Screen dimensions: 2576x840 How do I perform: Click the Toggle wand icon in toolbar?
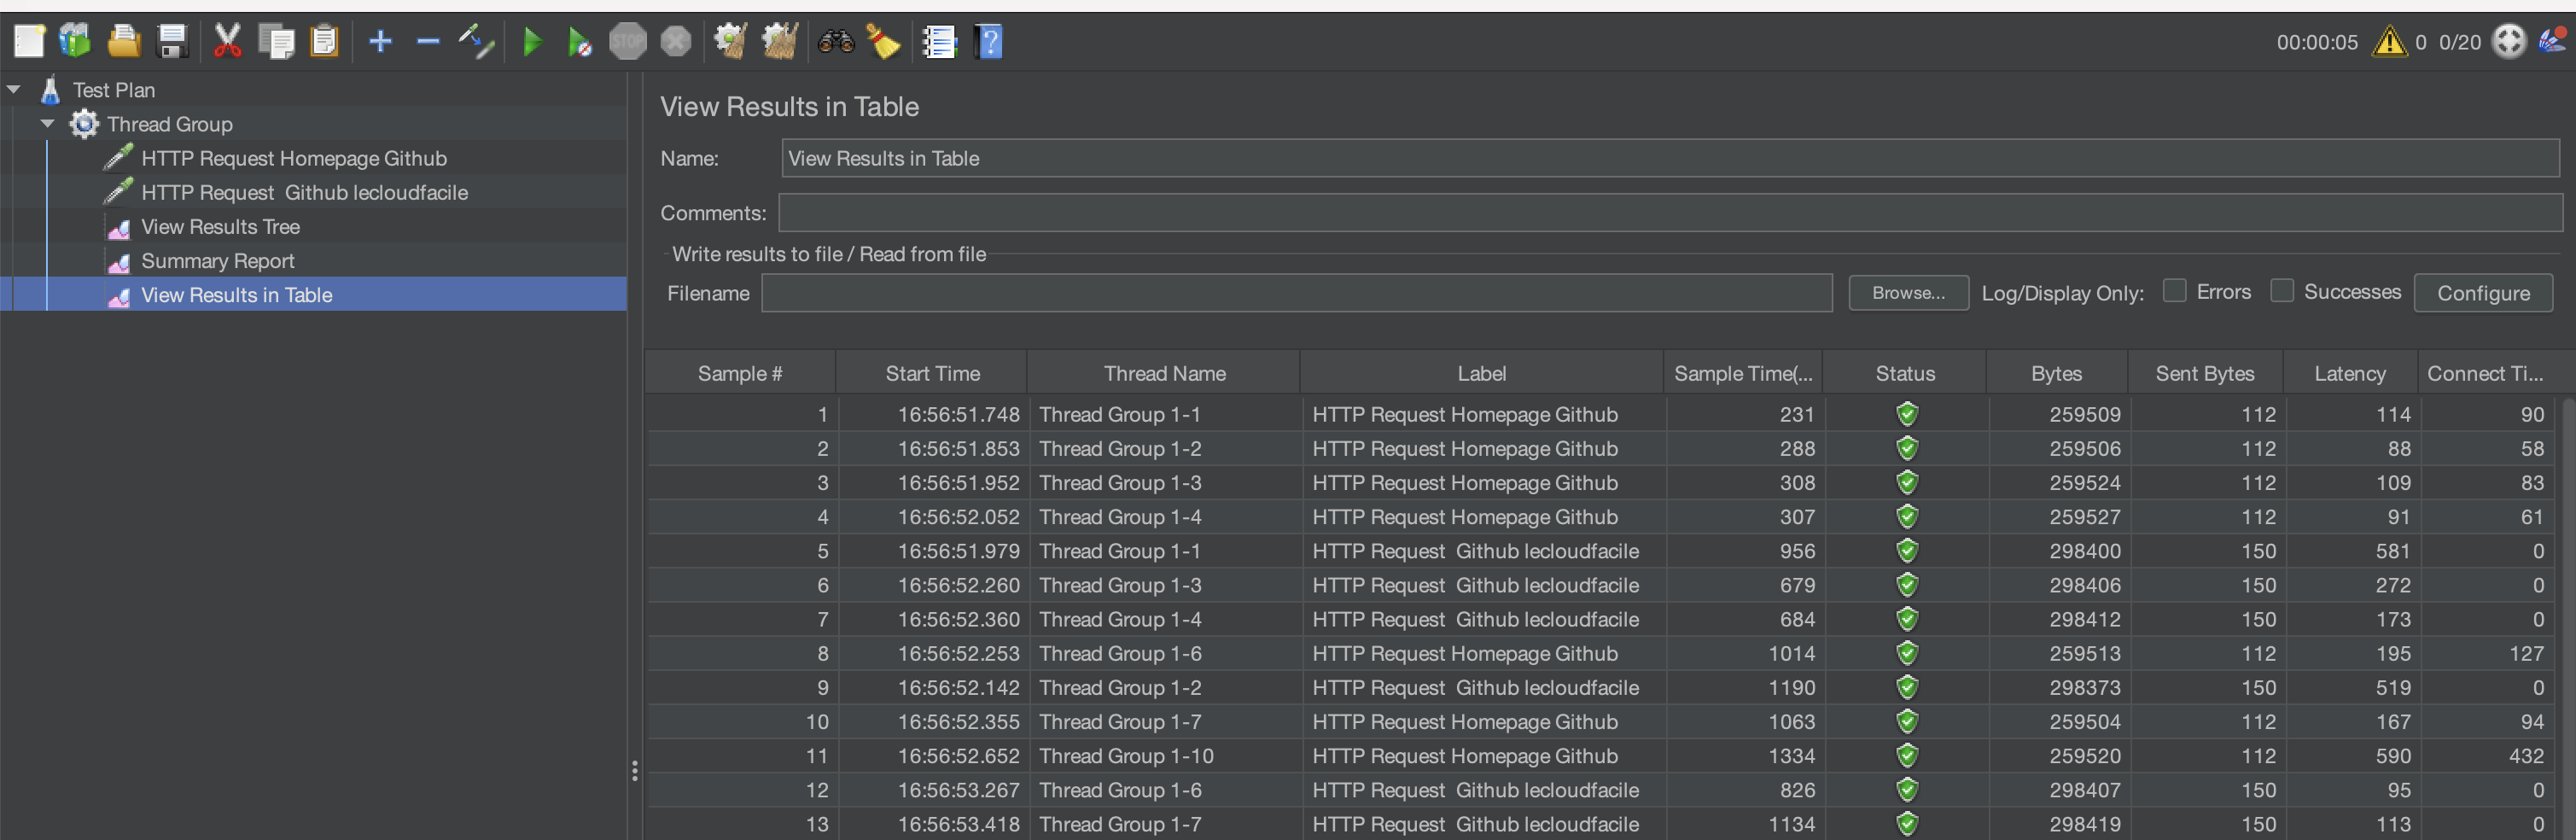pyautogui.click(x=476, y=42)
